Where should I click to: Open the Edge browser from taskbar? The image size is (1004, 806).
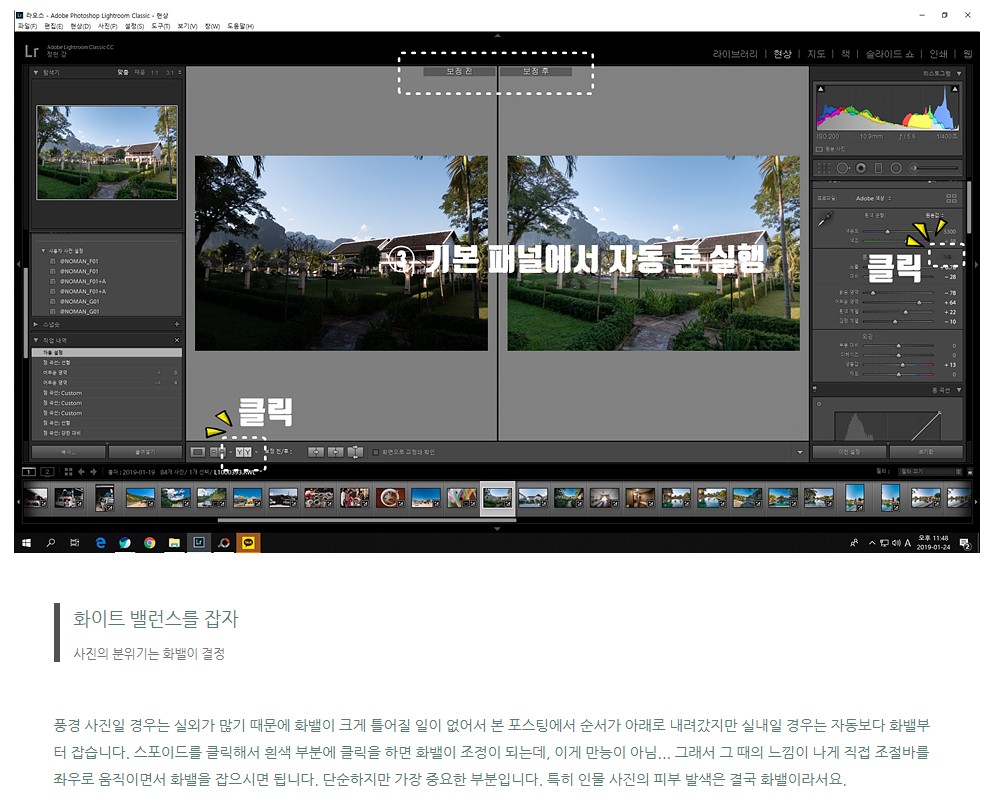point(101,543)
